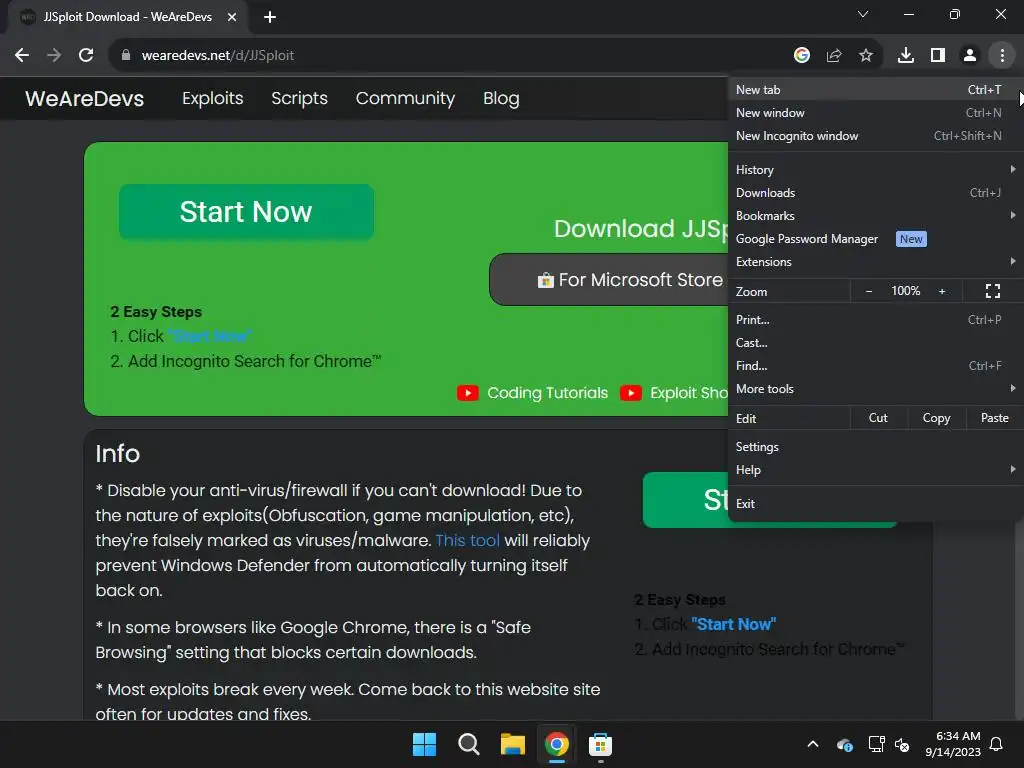Click Cut in the Edit row
This screenshot has width=1024, height=768.
878,418
